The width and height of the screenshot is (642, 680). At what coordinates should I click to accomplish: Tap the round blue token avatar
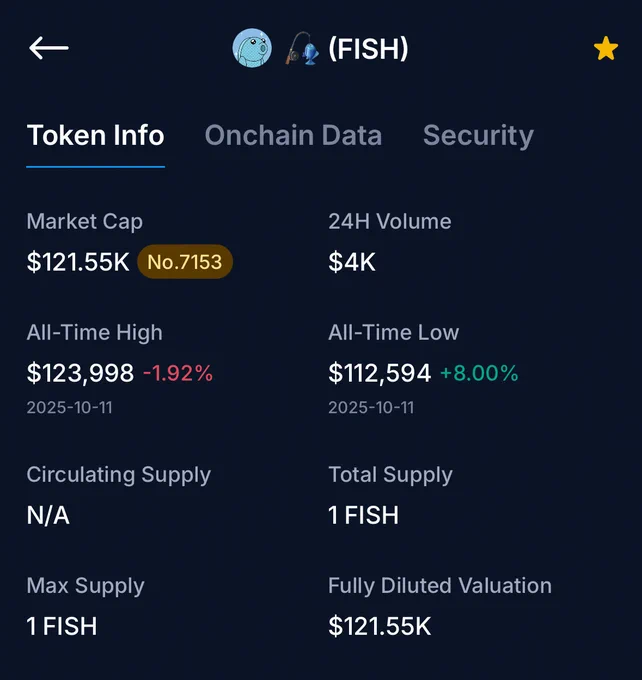tap(252, 48)
